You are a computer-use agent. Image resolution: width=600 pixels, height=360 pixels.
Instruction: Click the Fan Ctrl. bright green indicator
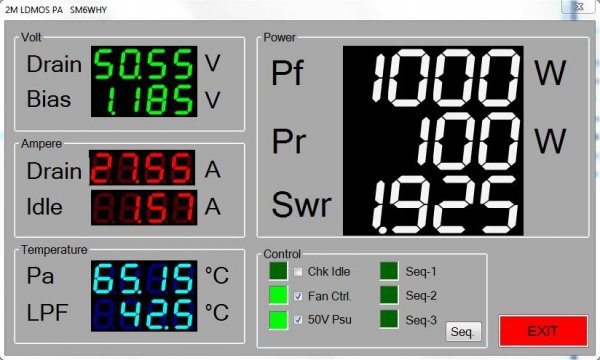(x=278, y=295)
